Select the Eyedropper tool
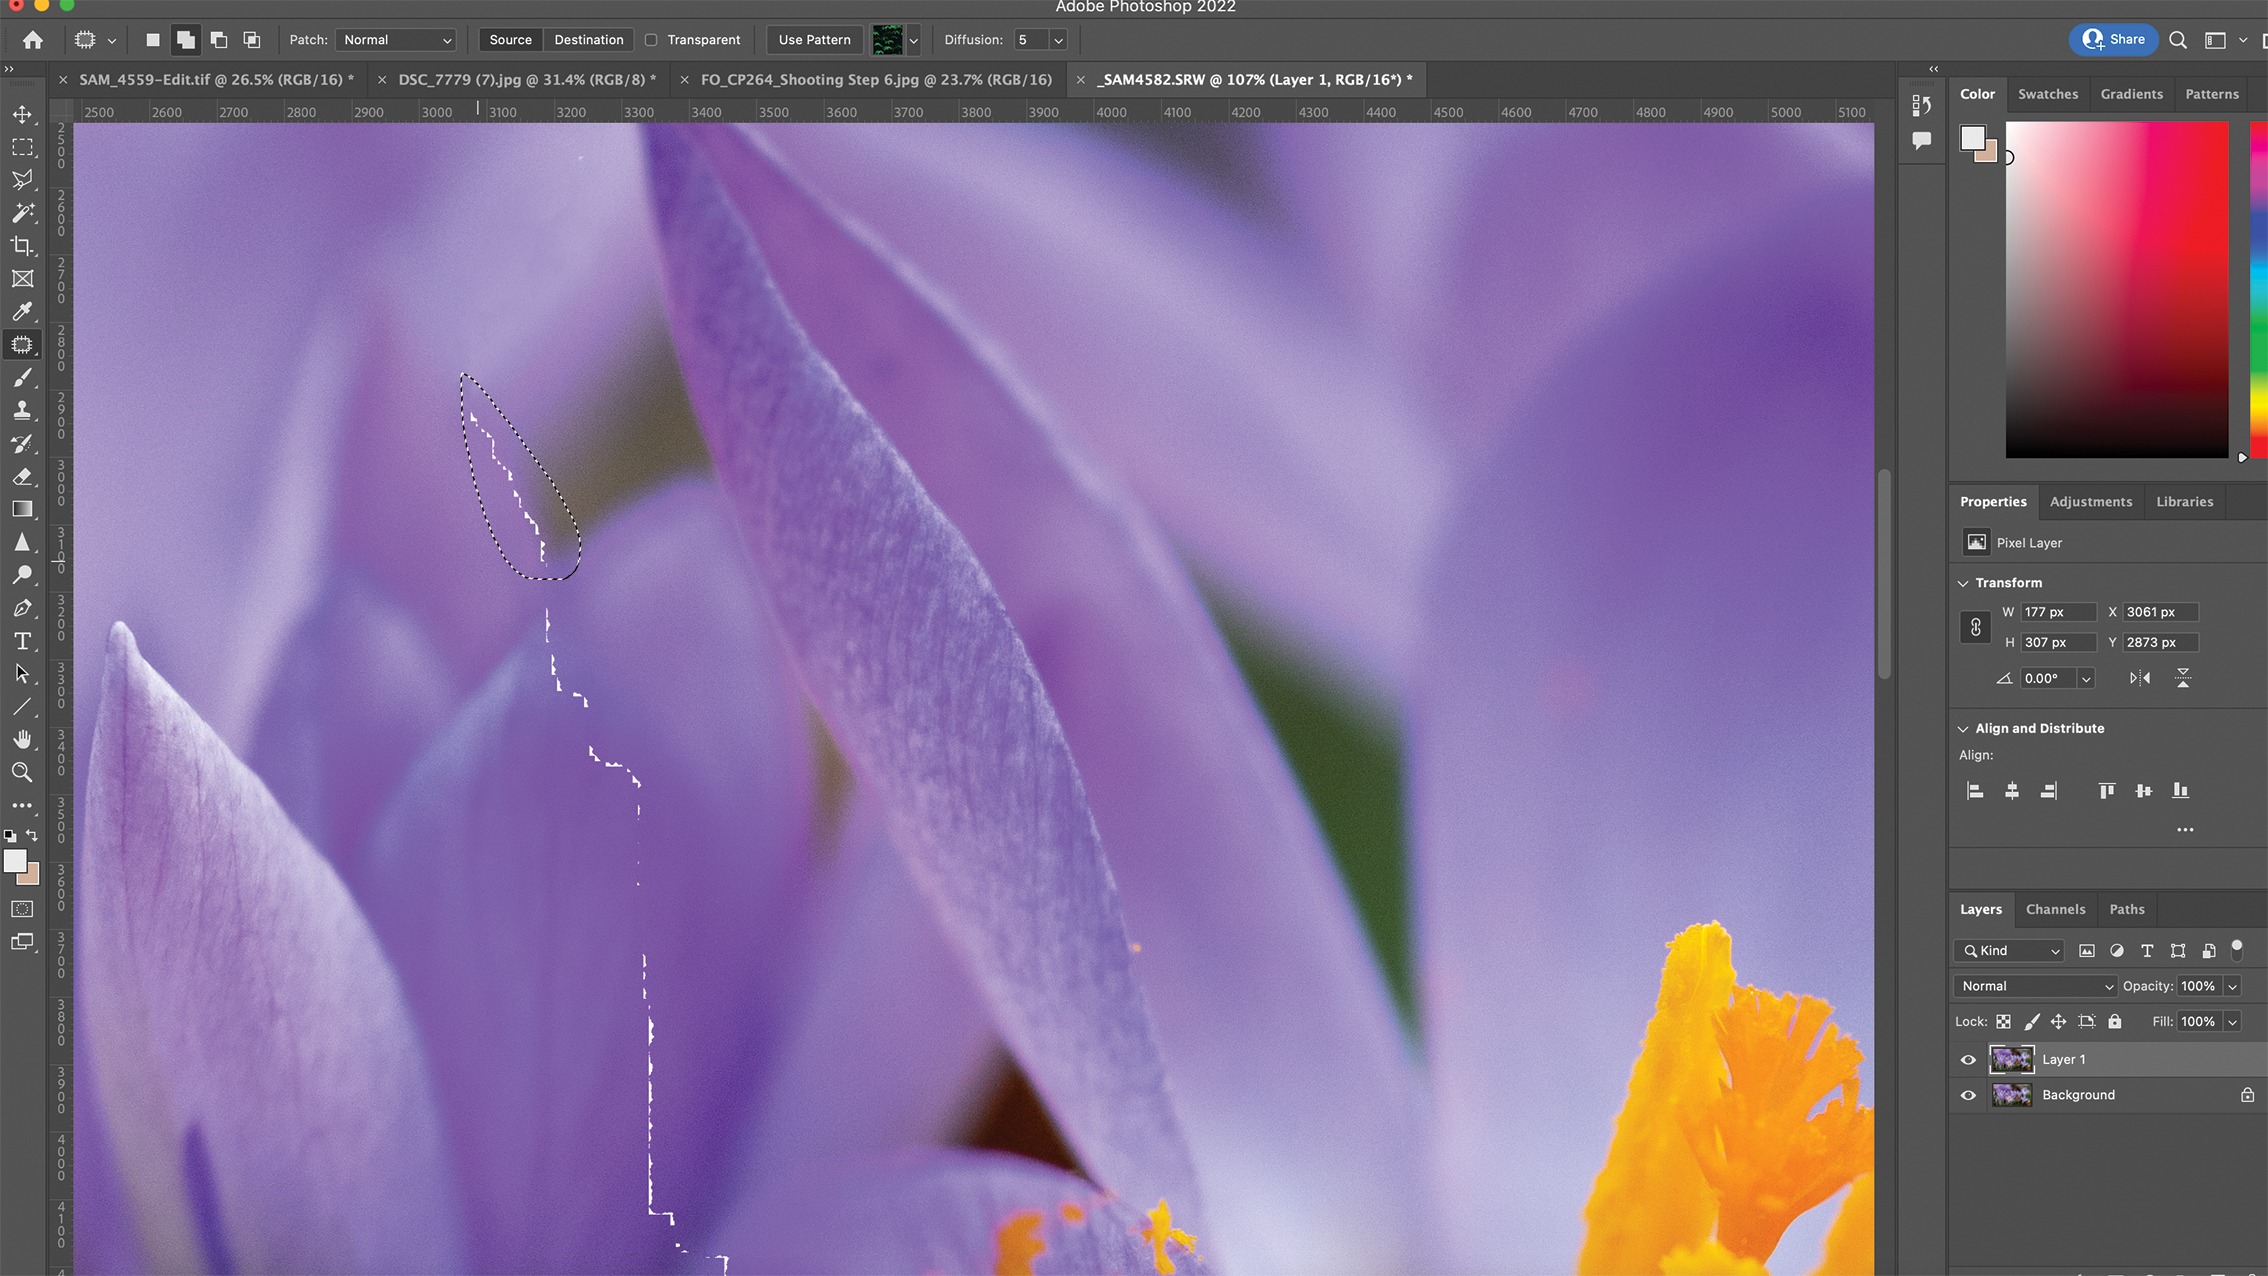2268x1276 pixels. (22, 312)
